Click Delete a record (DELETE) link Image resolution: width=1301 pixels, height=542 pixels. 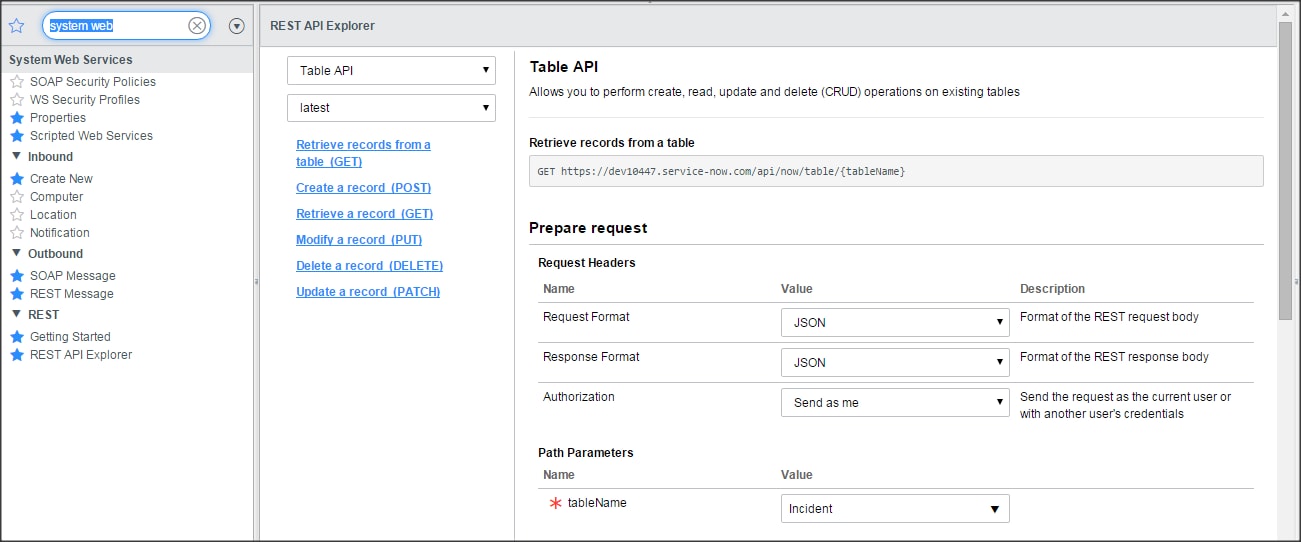(x=369, y=266)
